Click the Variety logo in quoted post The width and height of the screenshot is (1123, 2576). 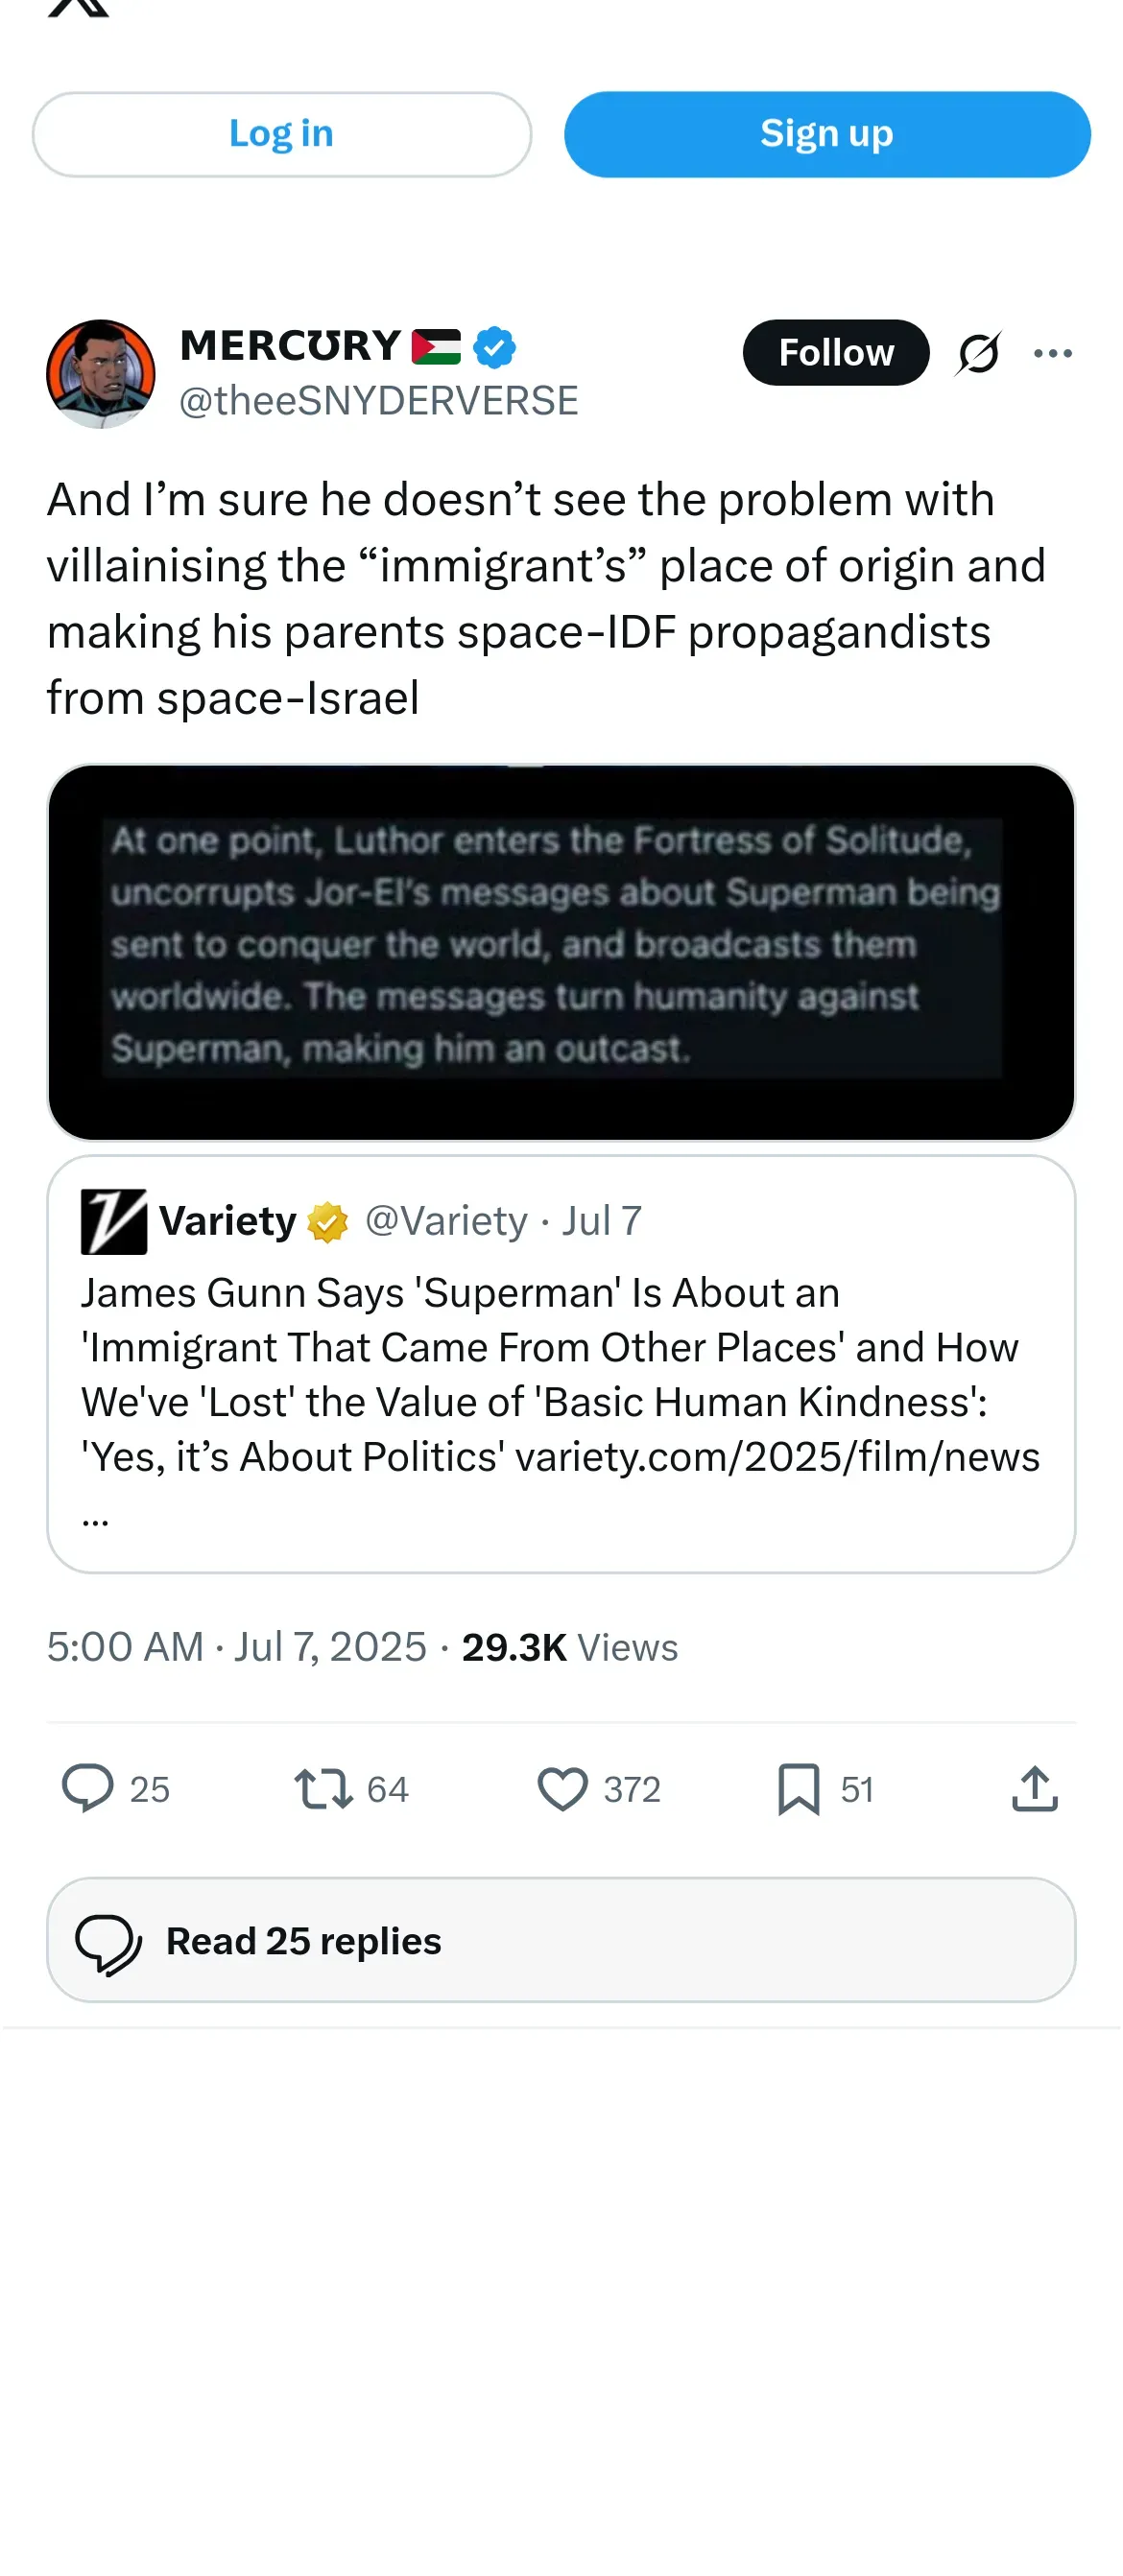tap(113, 1221)
